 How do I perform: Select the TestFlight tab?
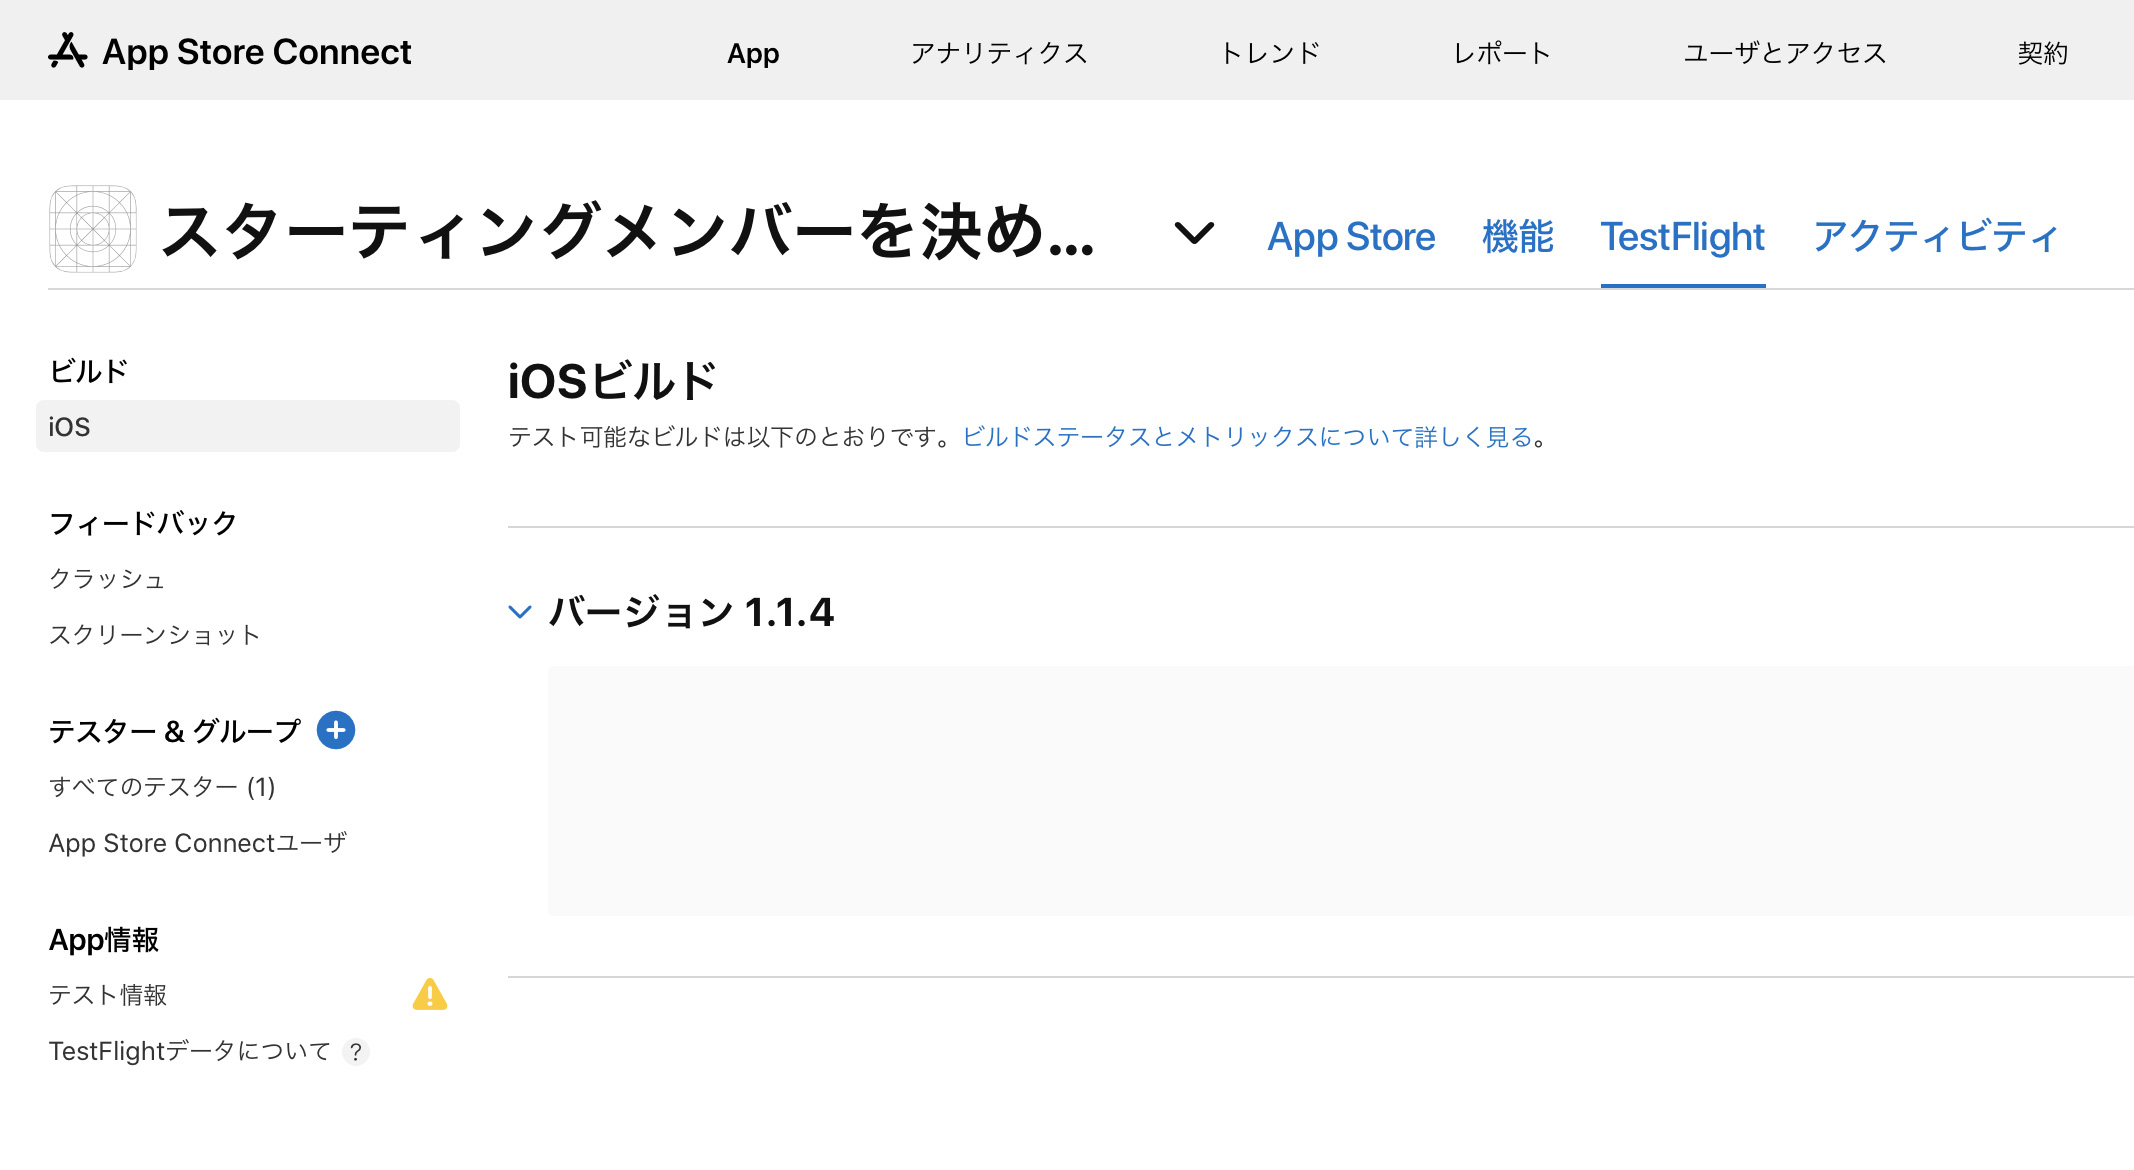(1683, 237)
